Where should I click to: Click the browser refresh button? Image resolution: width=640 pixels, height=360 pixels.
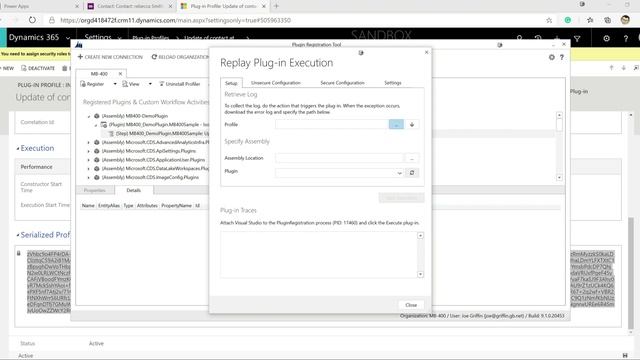click(x=32, y=20)
